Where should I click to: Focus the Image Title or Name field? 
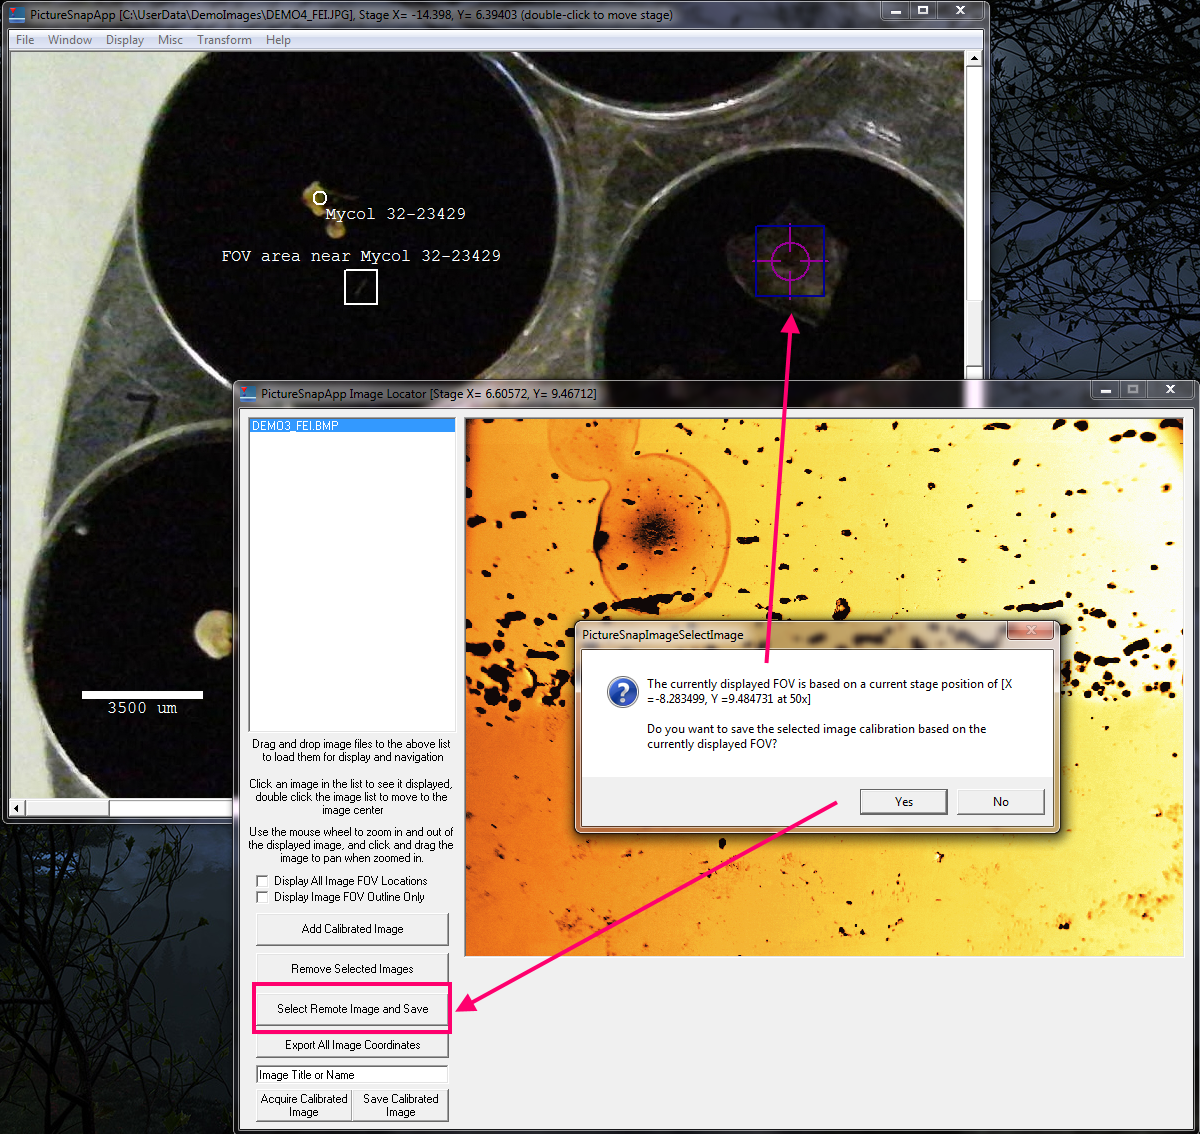coord(352,1075)
